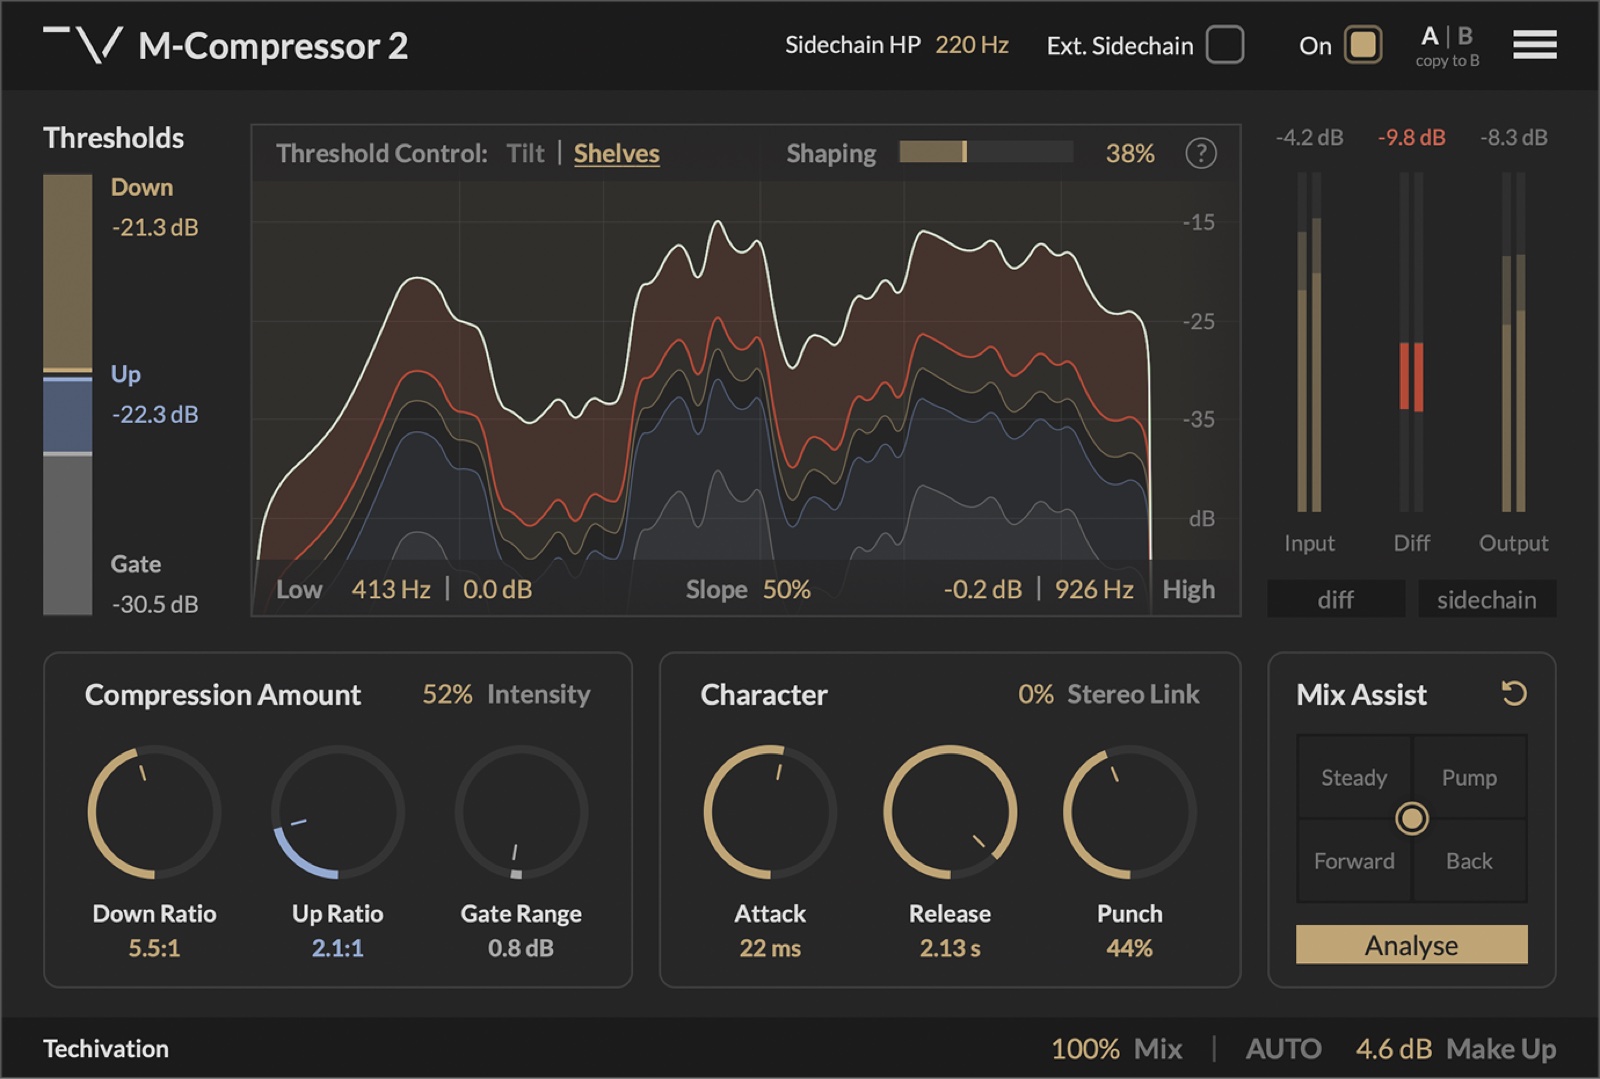This screenshot has height=1079, width=1600.
Task: Click the -0.2 dB high shelf gain
Action: coord(983,589)
